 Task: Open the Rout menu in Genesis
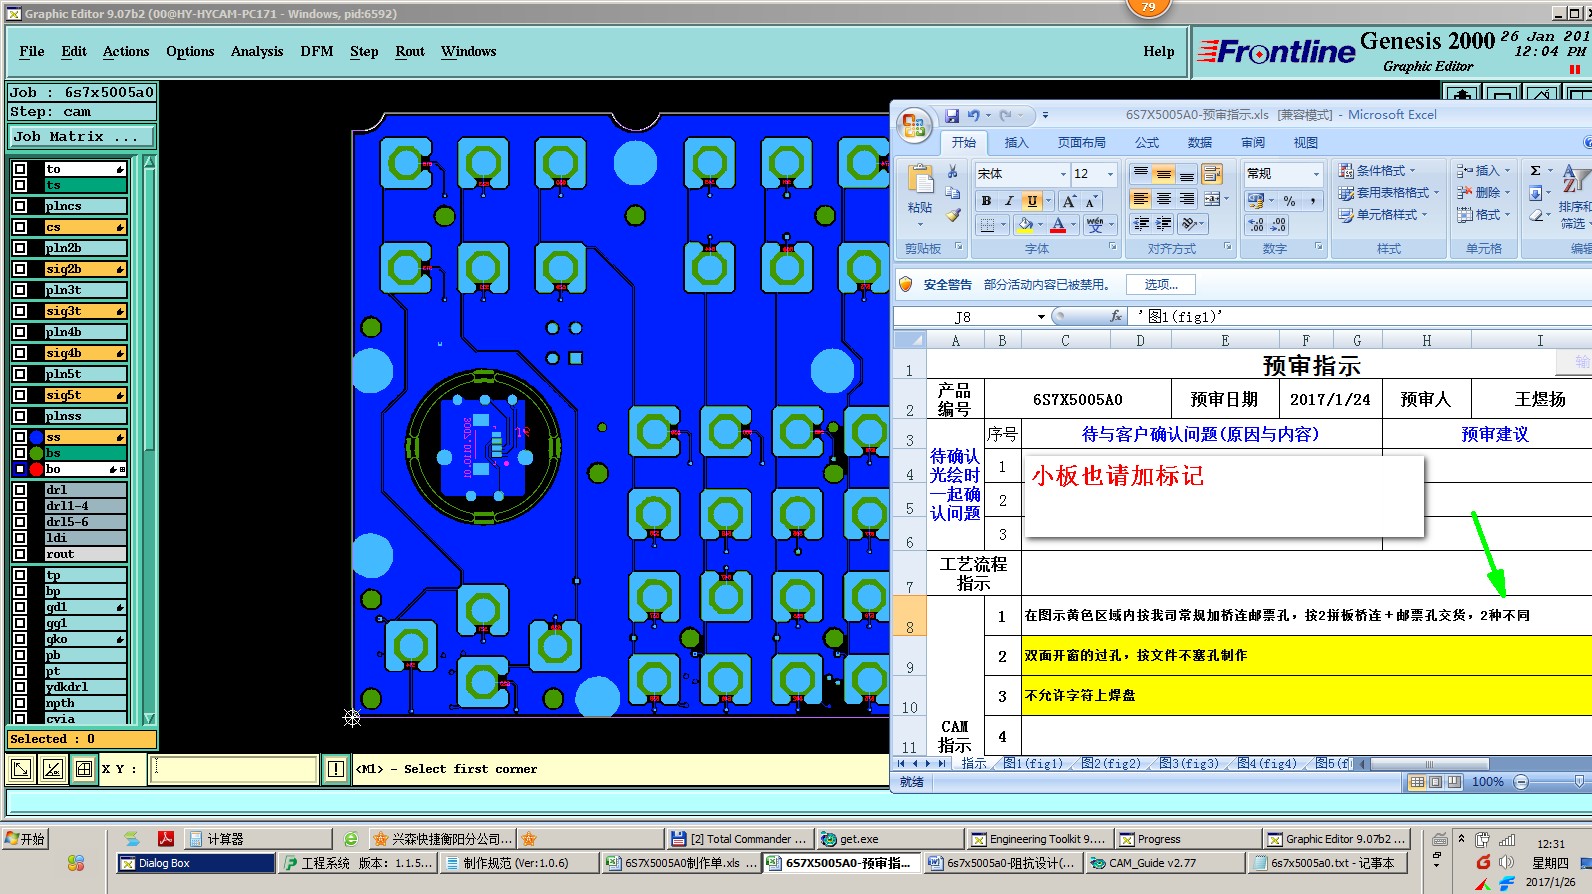[x=410, y=51]
